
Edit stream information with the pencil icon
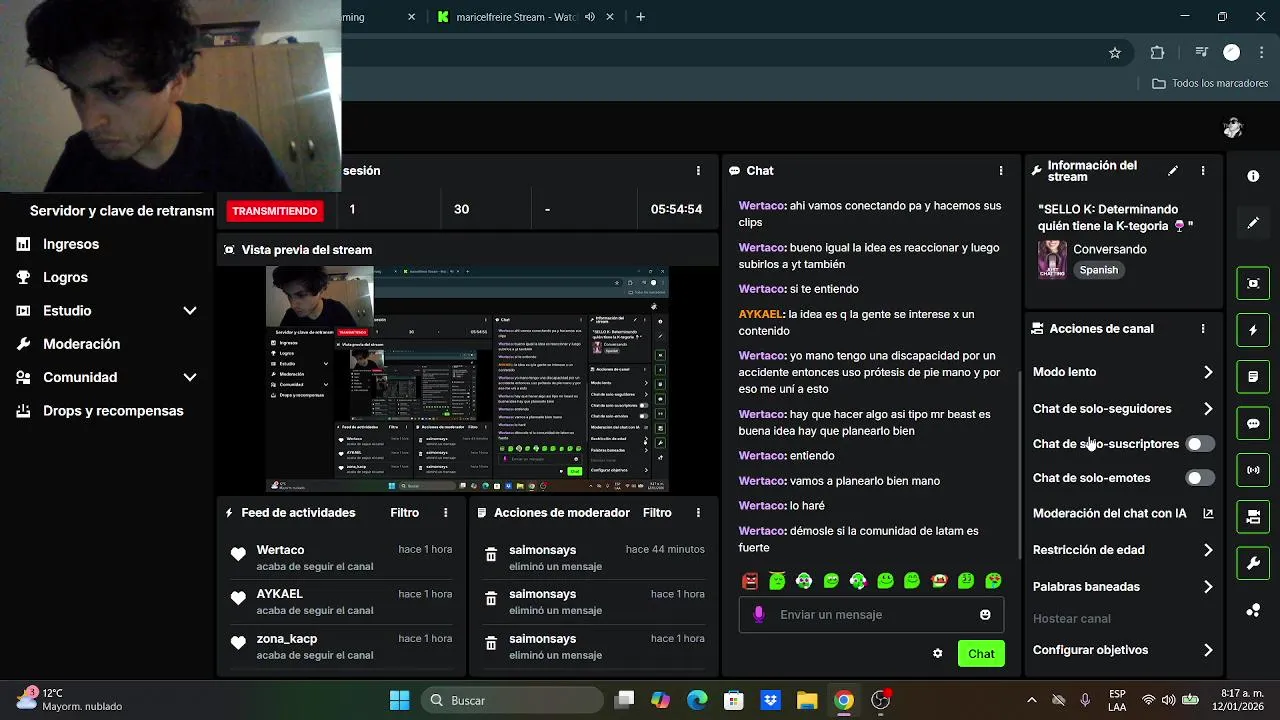pyautogui.click(x=1173, y=171)
